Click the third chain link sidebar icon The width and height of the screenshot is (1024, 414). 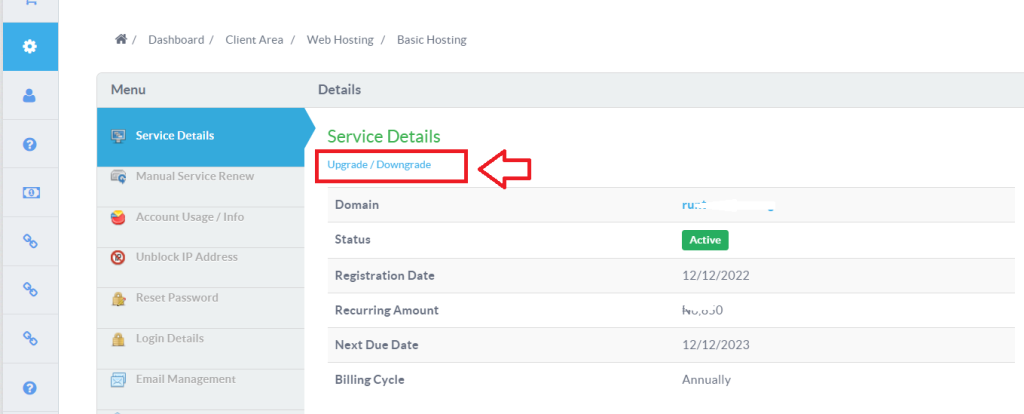tap(30, 338)
